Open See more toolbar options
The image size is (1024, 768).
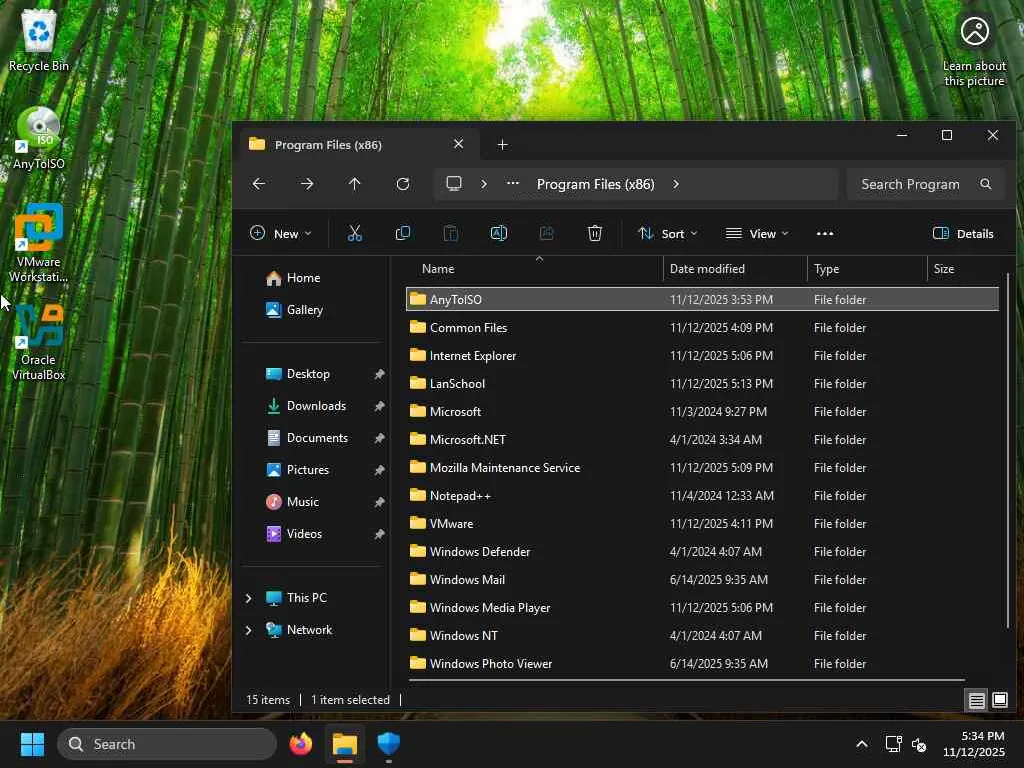click(x=825, y=233)
